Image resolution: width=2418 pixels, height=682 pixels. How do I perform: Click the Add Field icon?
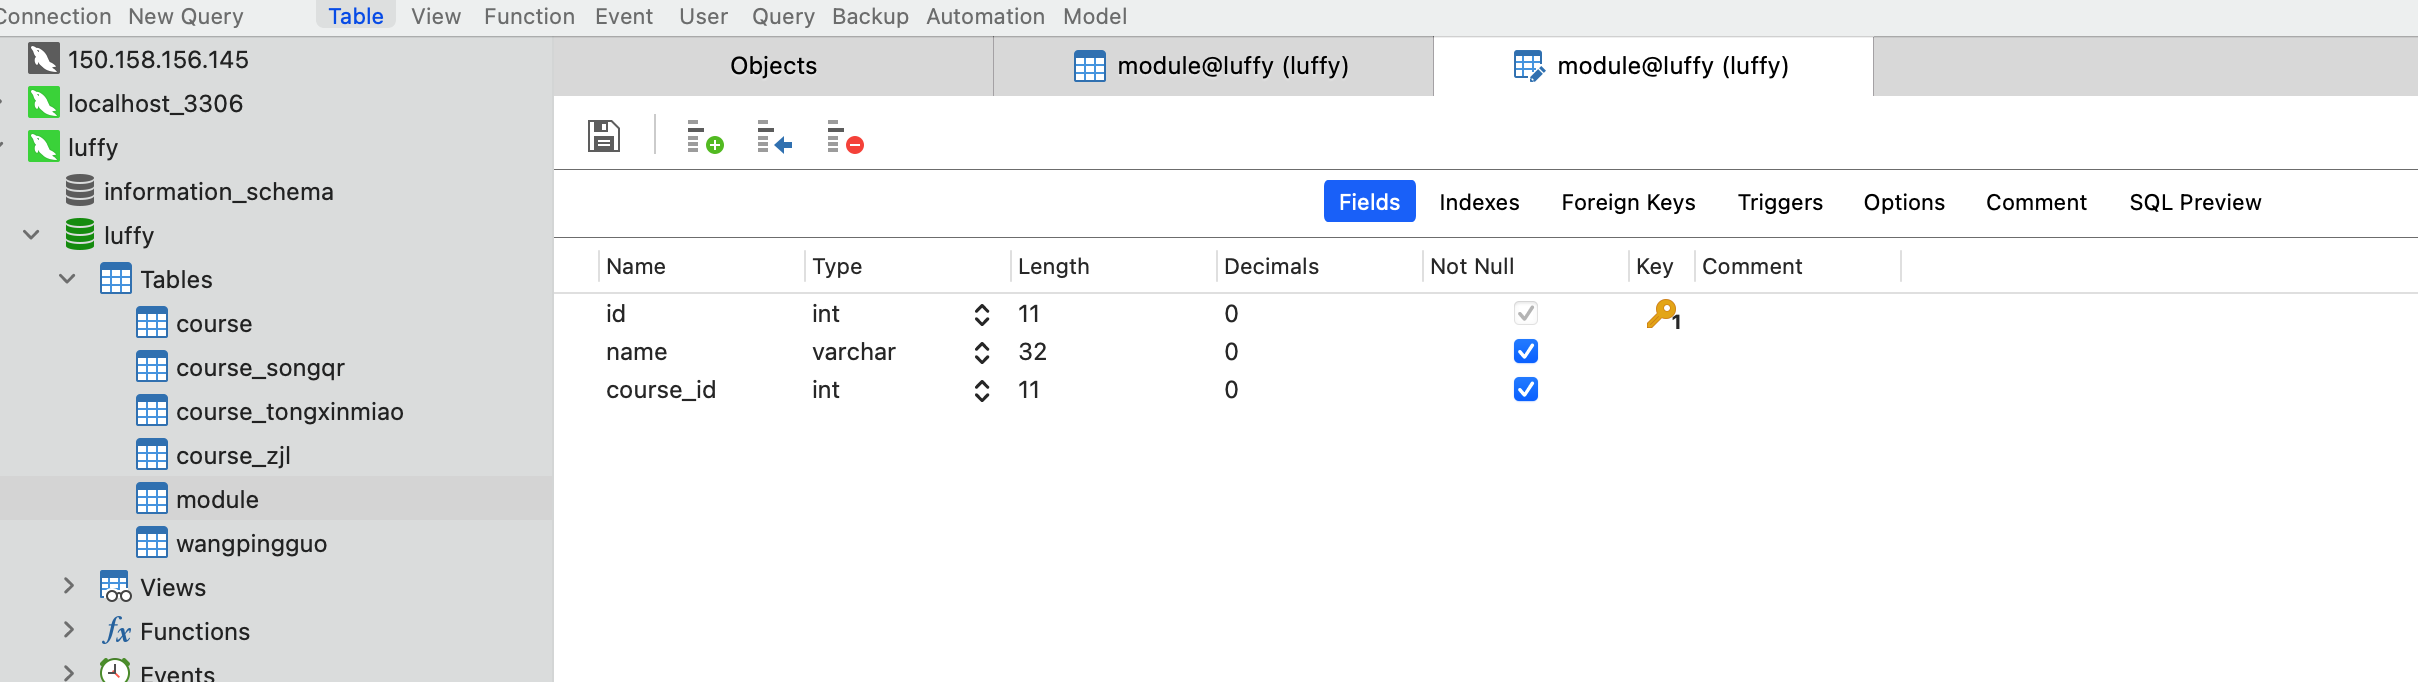705,136
